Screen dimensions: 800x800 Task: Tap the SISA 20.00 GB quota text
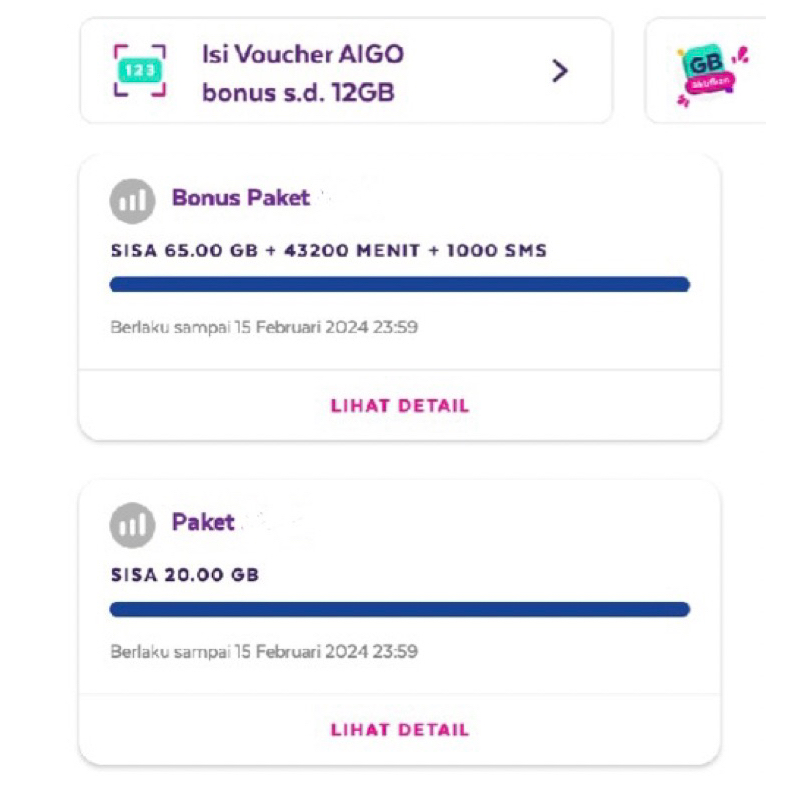[x=184, y=575]
